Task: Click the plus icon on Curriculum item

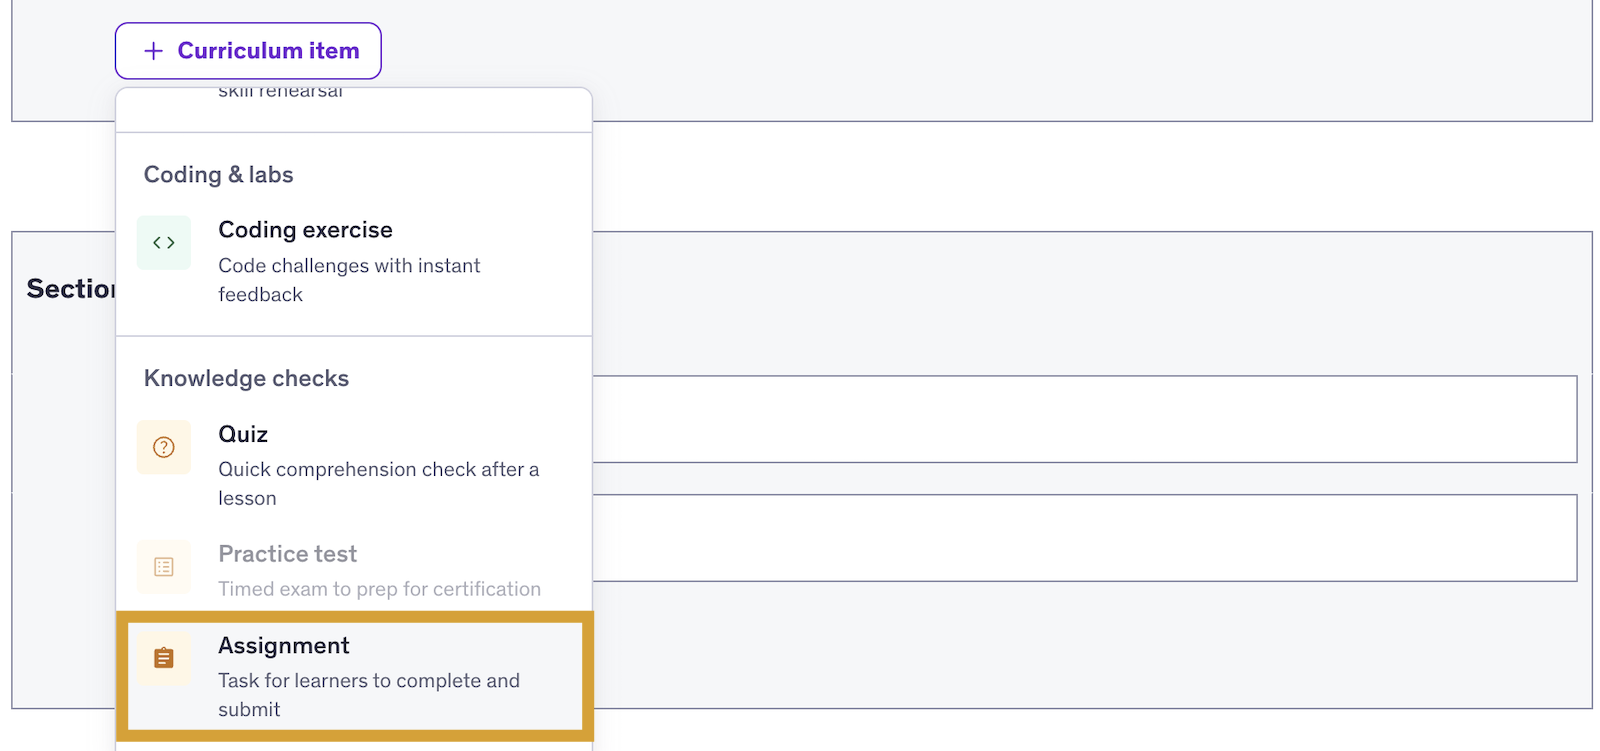Action: click(153, 51)
